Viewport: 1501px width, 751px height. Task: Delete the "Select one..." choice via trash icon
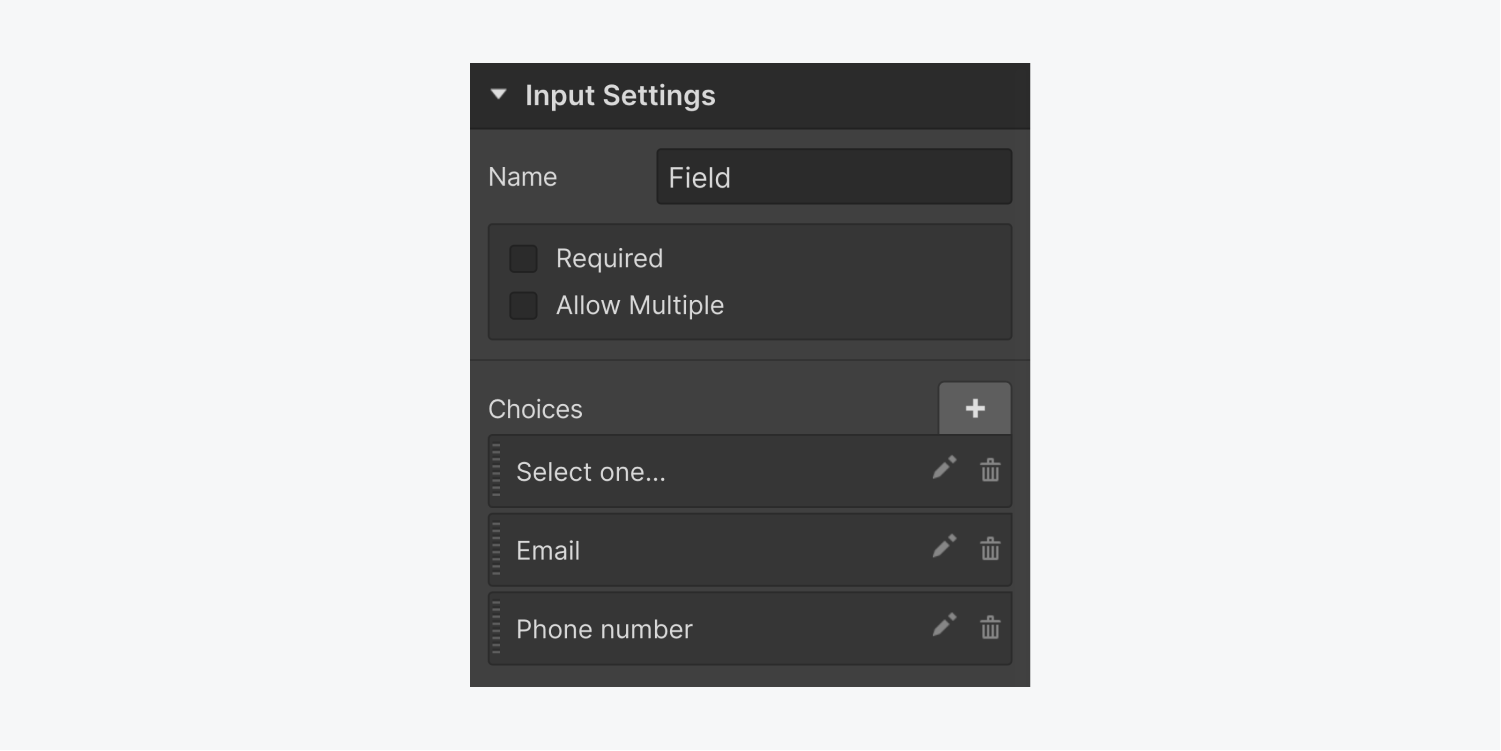coord(989,470)
